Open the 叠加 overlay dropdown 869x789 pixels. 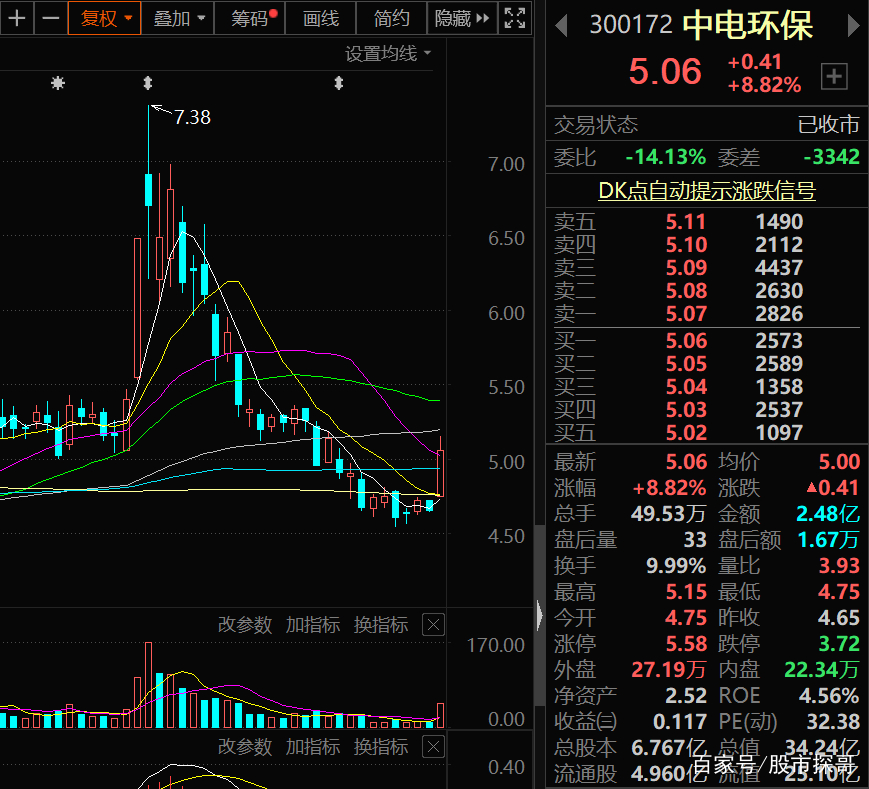172,18
